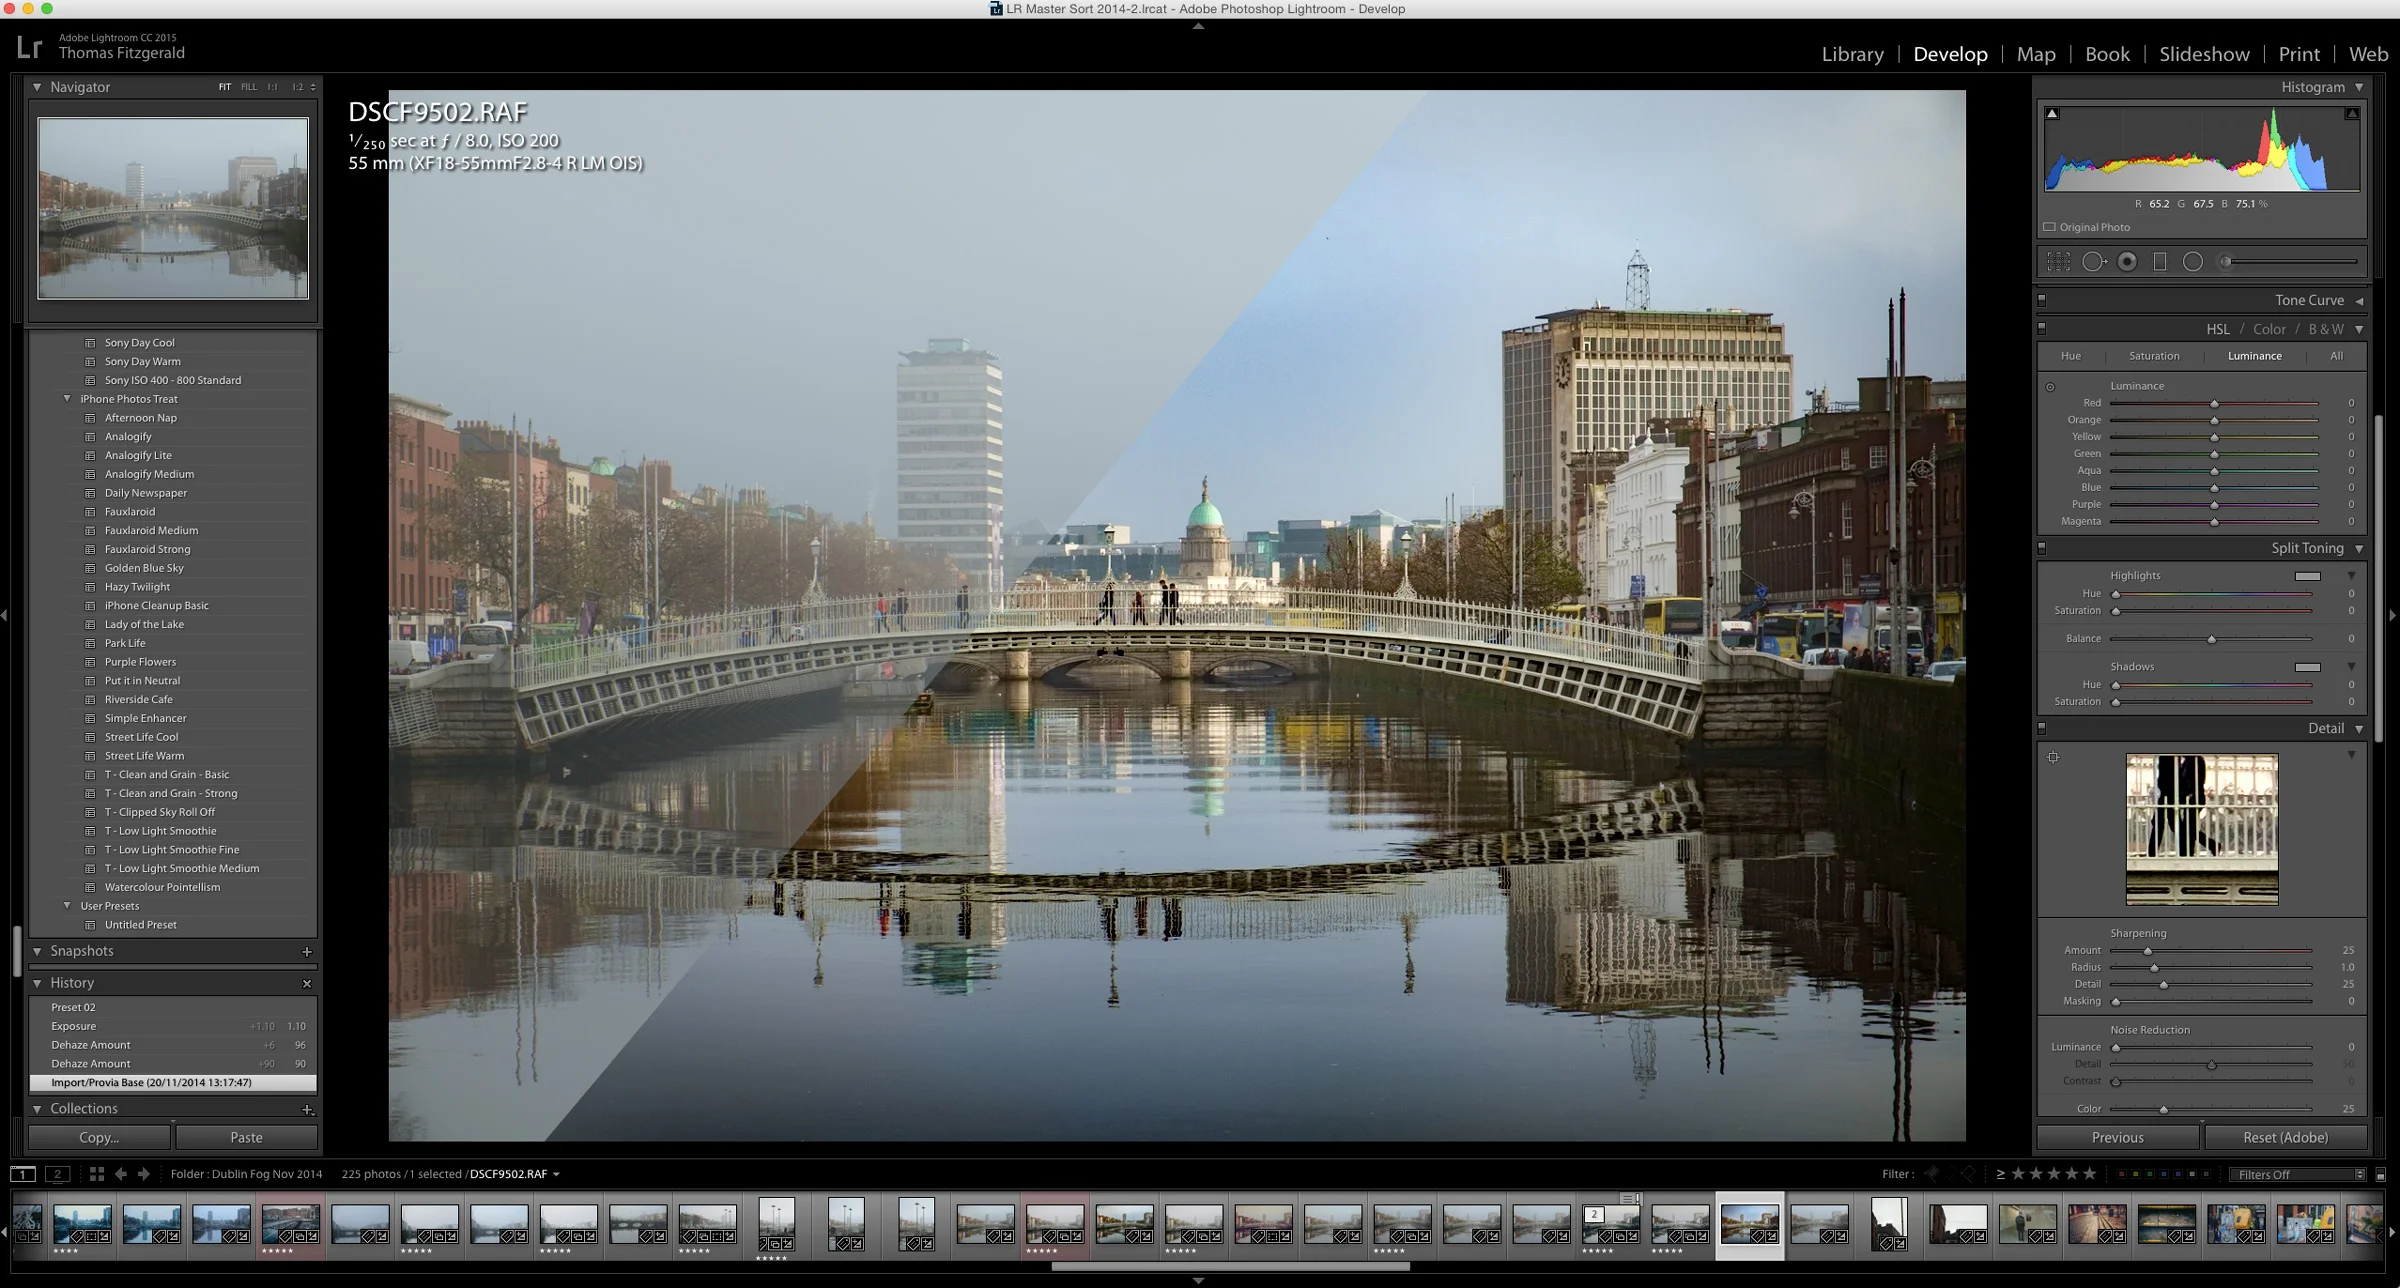Expand the Collections panel
This screenshot has height=1288, width=2400.
(x=37, y=1109)
